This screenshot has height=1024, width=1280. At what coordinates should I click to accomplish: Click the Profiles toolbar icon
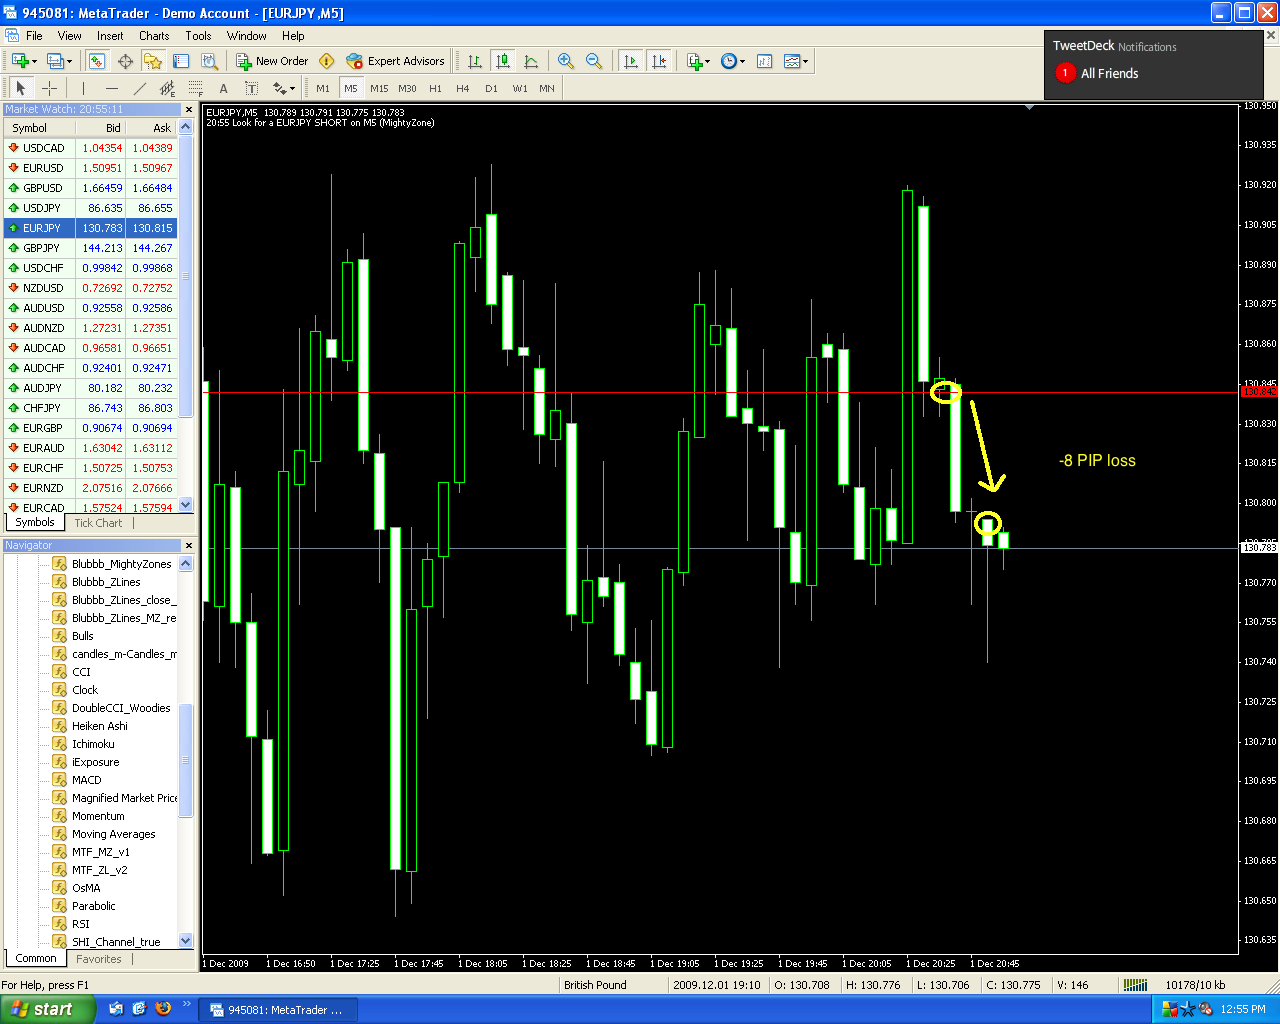tap(57, 61)
